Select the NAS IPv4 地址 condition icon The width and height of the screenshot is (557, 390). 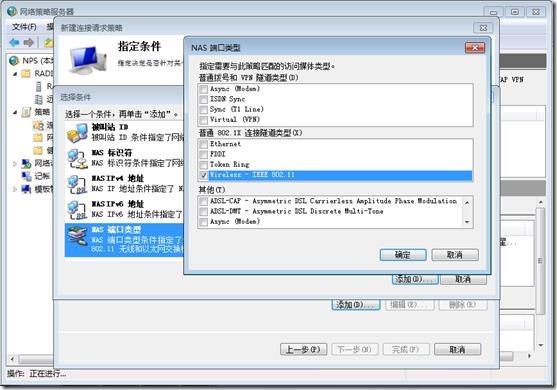77,184
